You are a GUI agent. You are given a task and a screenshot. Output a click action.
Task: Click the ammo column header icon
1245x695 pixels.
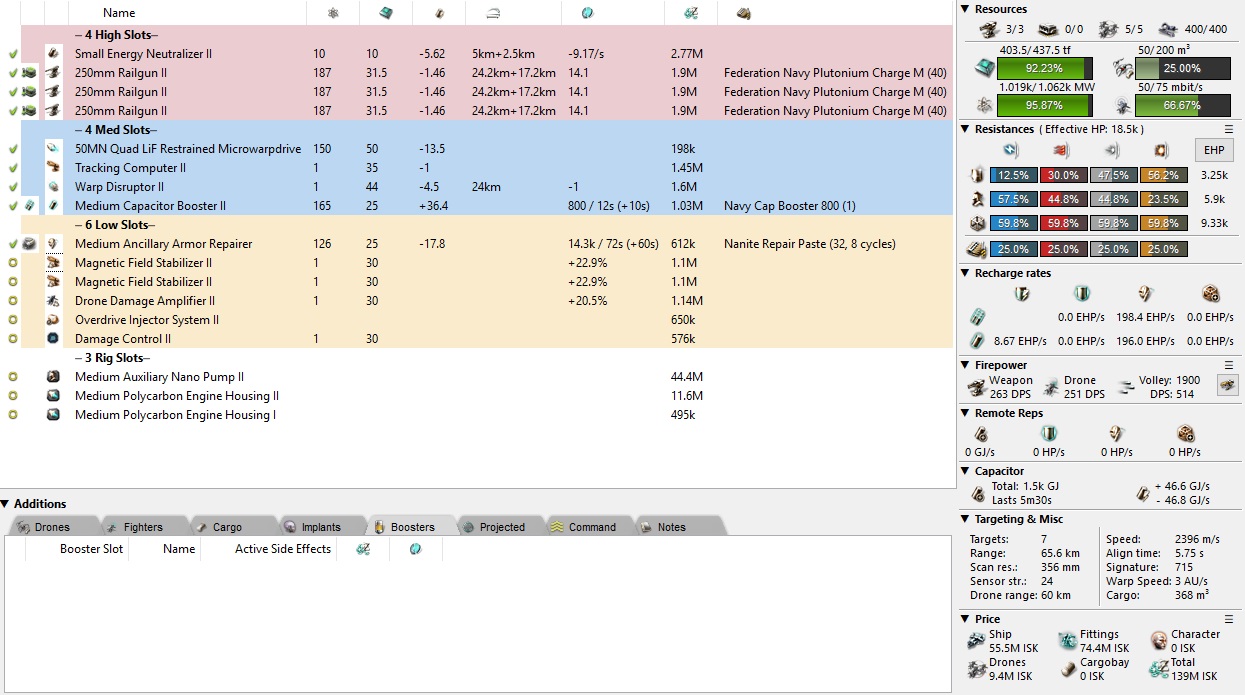(x=743, y=13)
